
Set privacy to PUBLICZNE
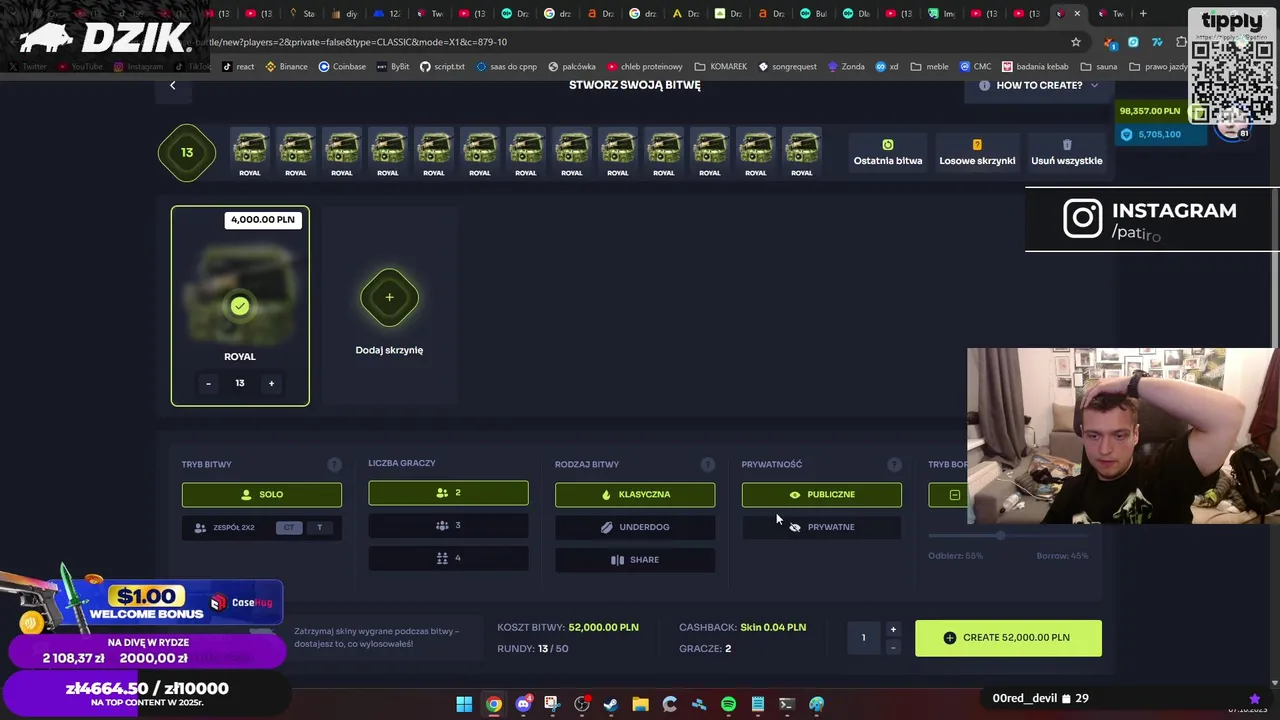click(821, 494)
